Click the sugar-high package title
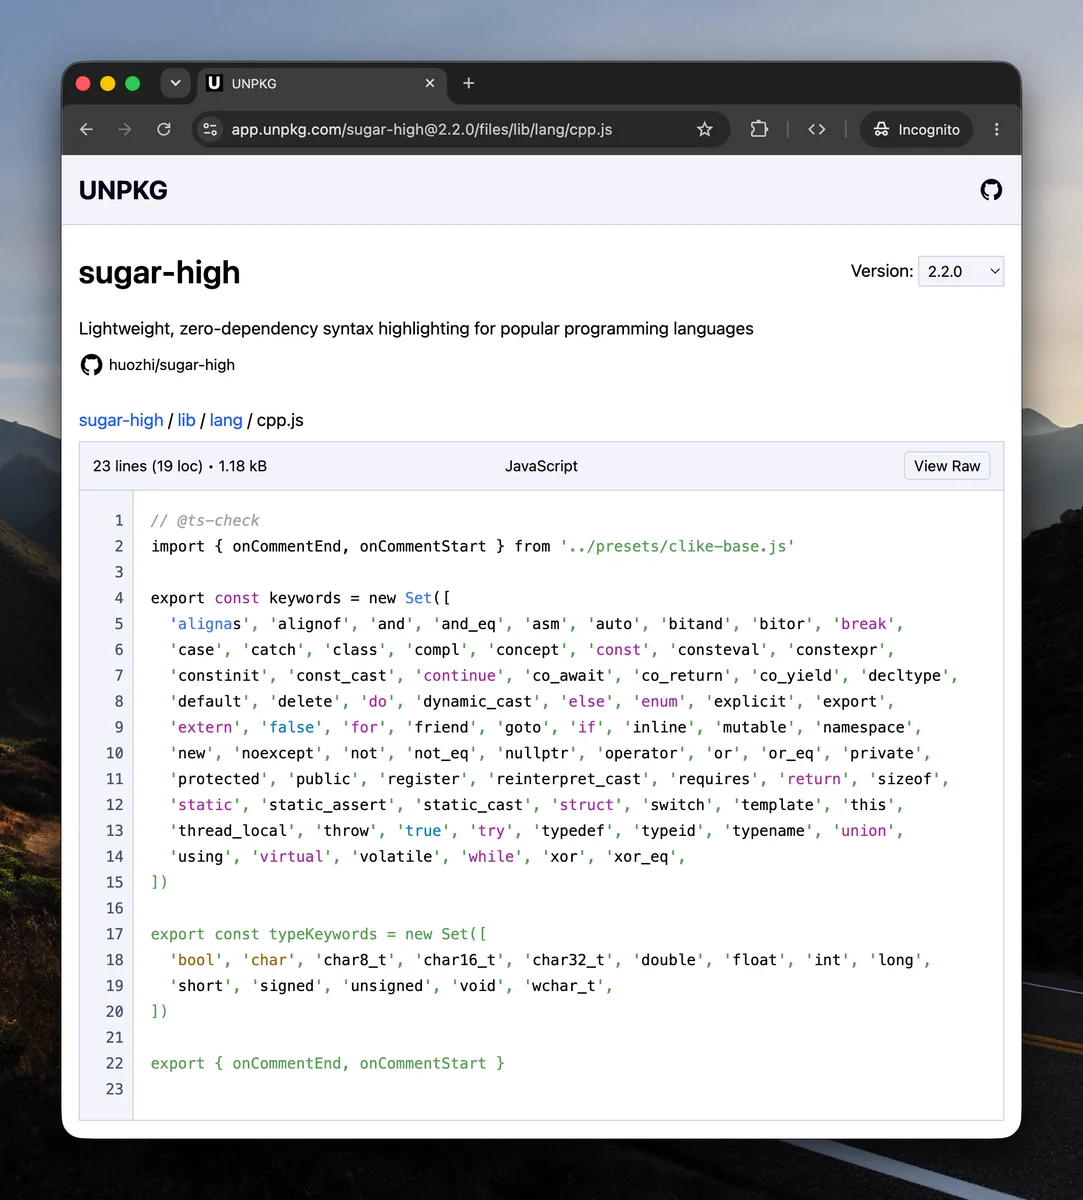The height and width of the screenshot is (1200, 1083). 159,273
